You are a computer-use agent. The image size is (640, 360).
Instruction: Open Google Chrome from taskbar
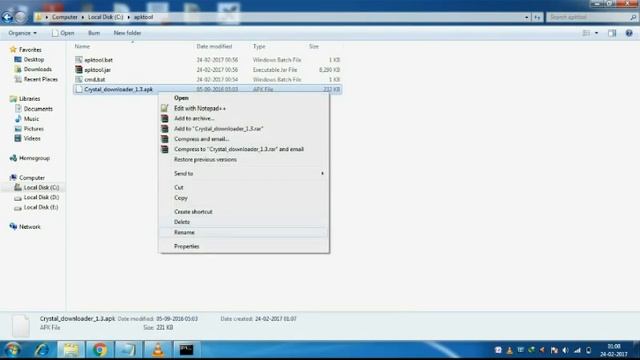(x=100, y=350)
